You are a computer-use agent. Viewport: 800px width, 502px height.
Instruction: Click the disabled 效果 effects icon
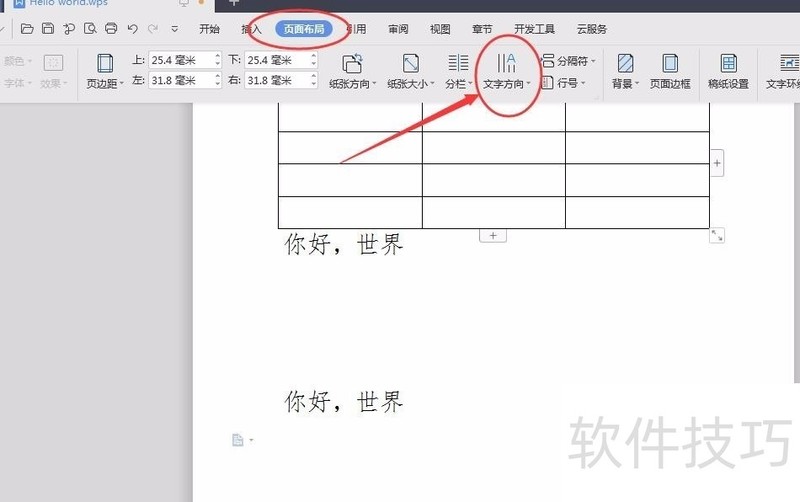tap(53, 63)
